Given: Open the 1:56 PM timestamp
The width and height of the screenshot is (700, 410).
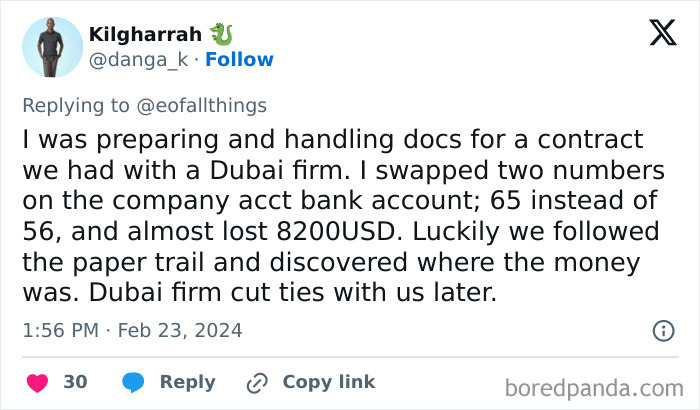Looking at the screenshot, I should click(x=59, y=330).
